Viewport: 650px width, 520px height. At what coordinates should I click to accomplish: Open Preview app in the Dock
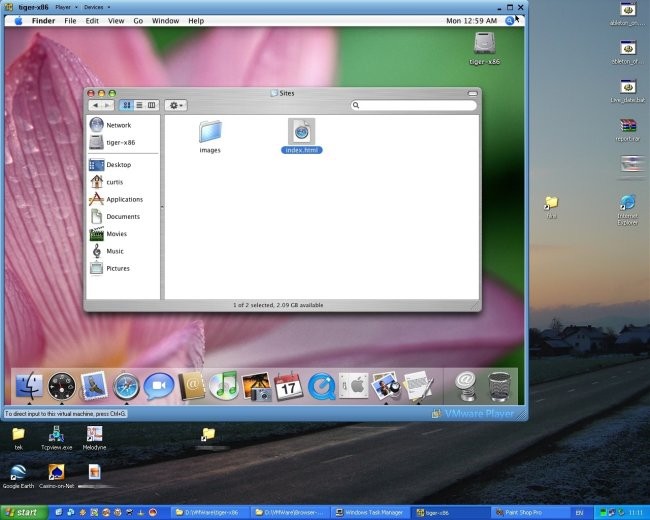coord(386,386)
